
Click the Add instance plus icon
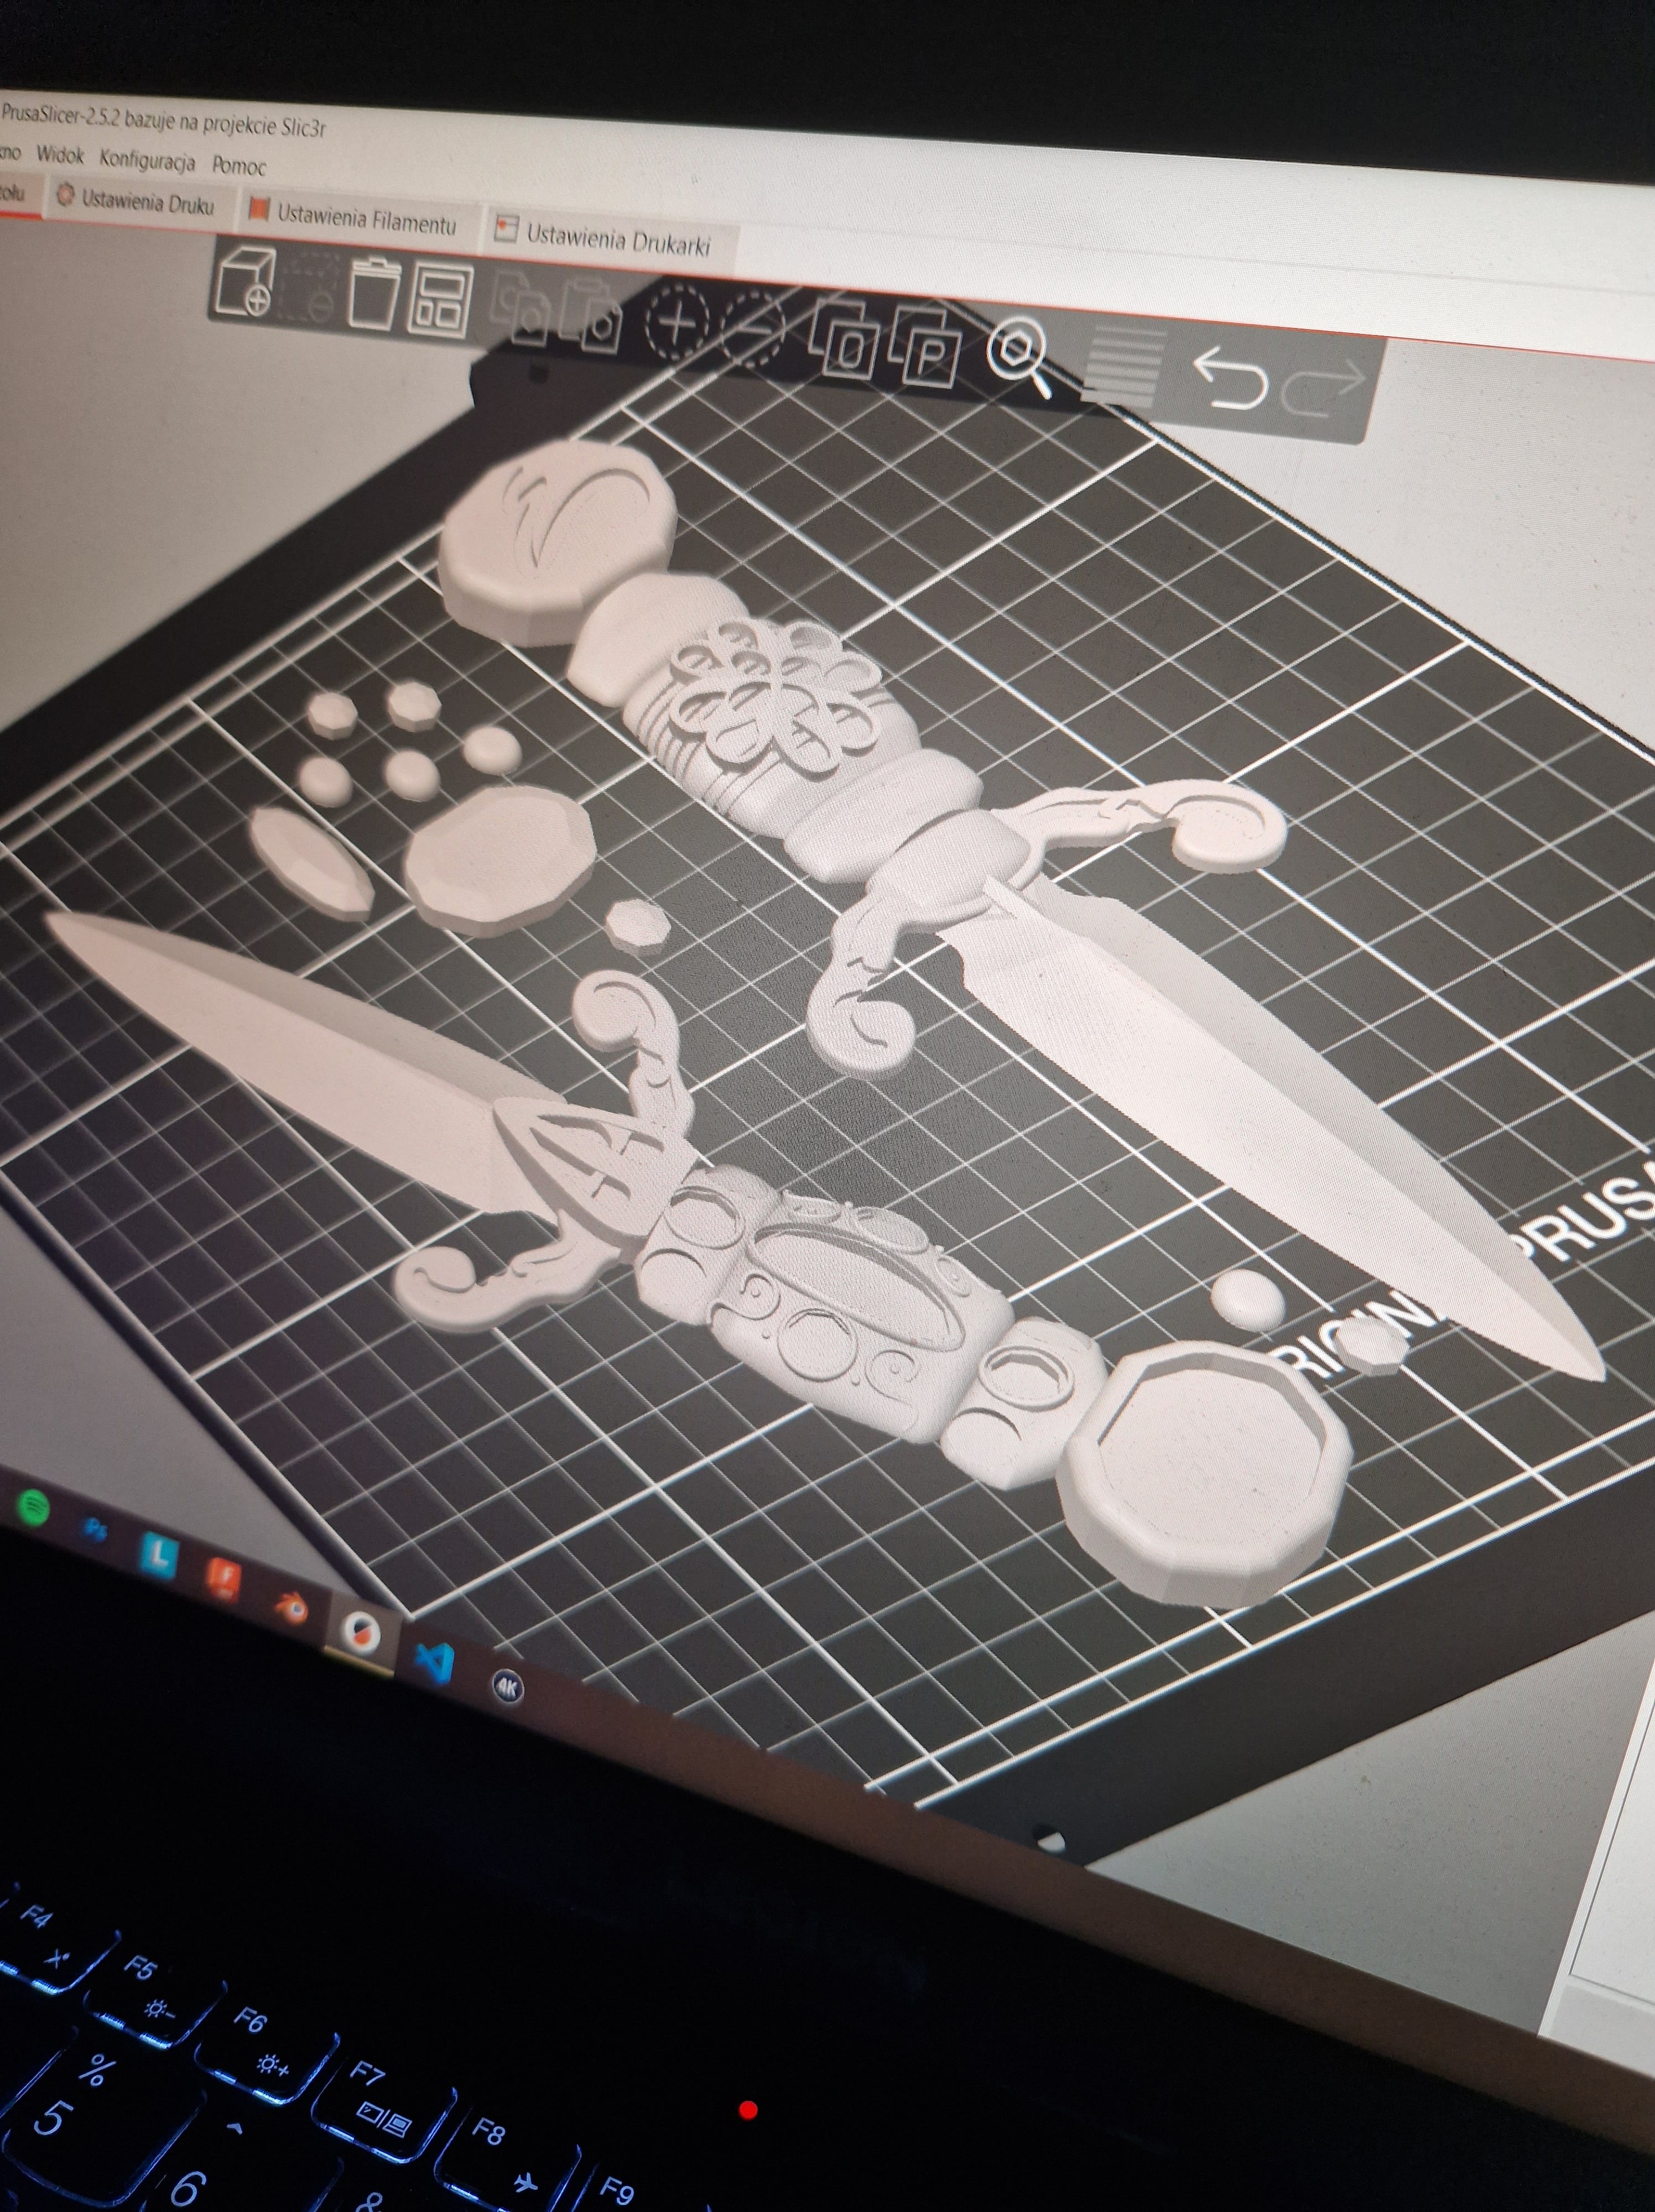677,322
